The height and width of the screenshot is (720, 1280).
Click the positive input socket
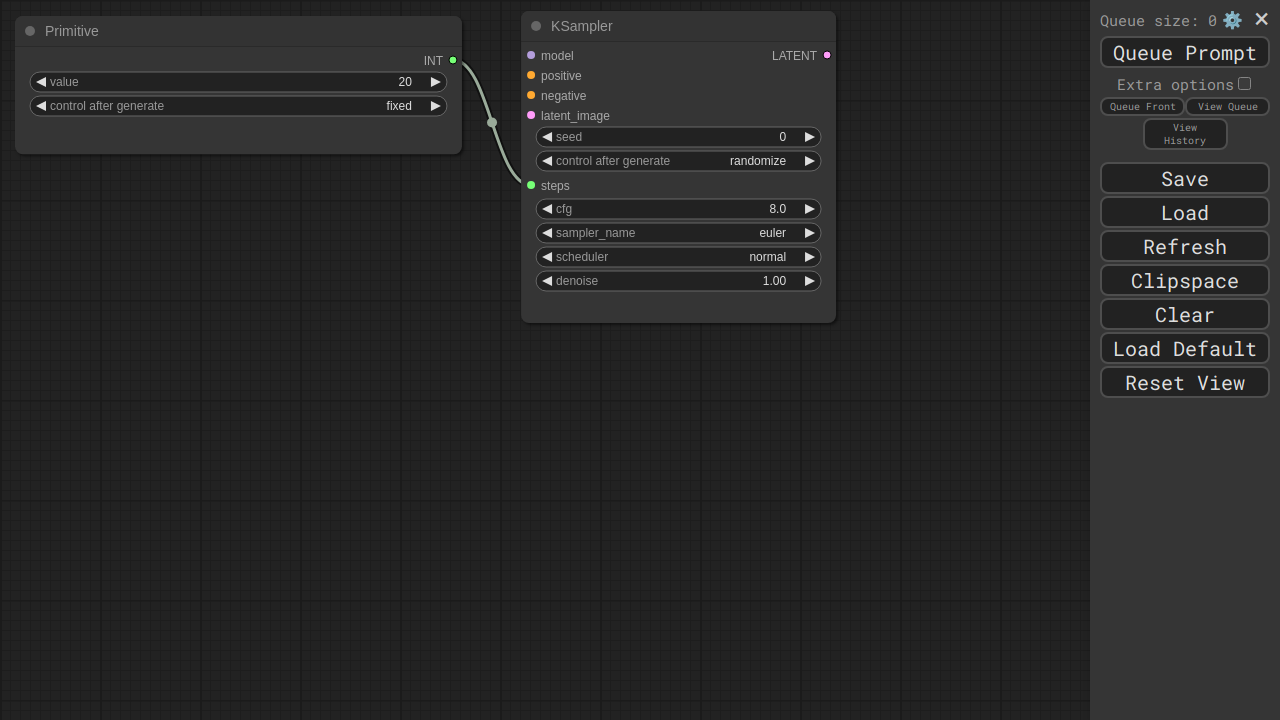pyautogui.click(x=531, y=75)
